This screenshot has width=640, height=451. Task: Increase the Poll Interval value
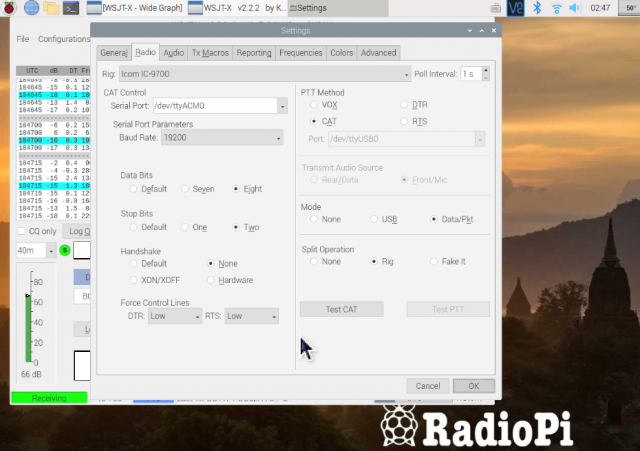click(x=485, y=70)
